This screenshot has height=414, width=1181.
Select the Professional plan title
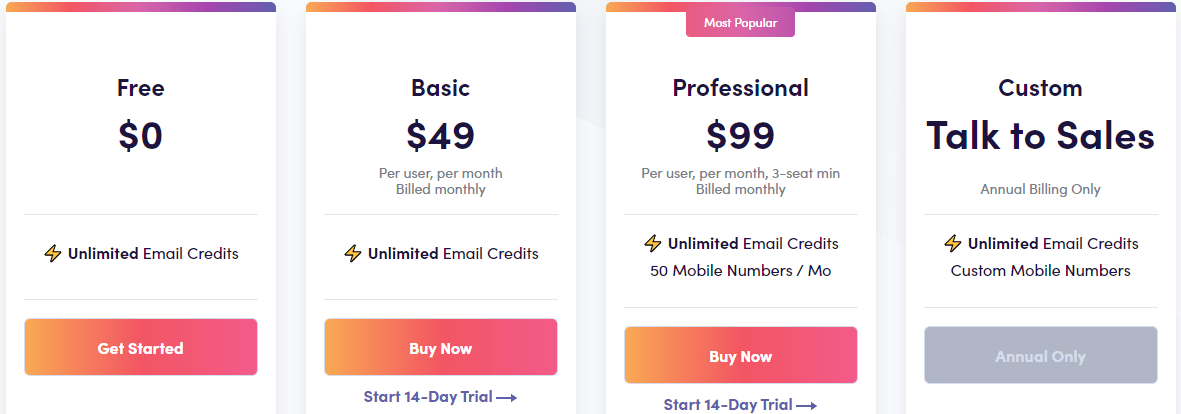tap(740, 88)
